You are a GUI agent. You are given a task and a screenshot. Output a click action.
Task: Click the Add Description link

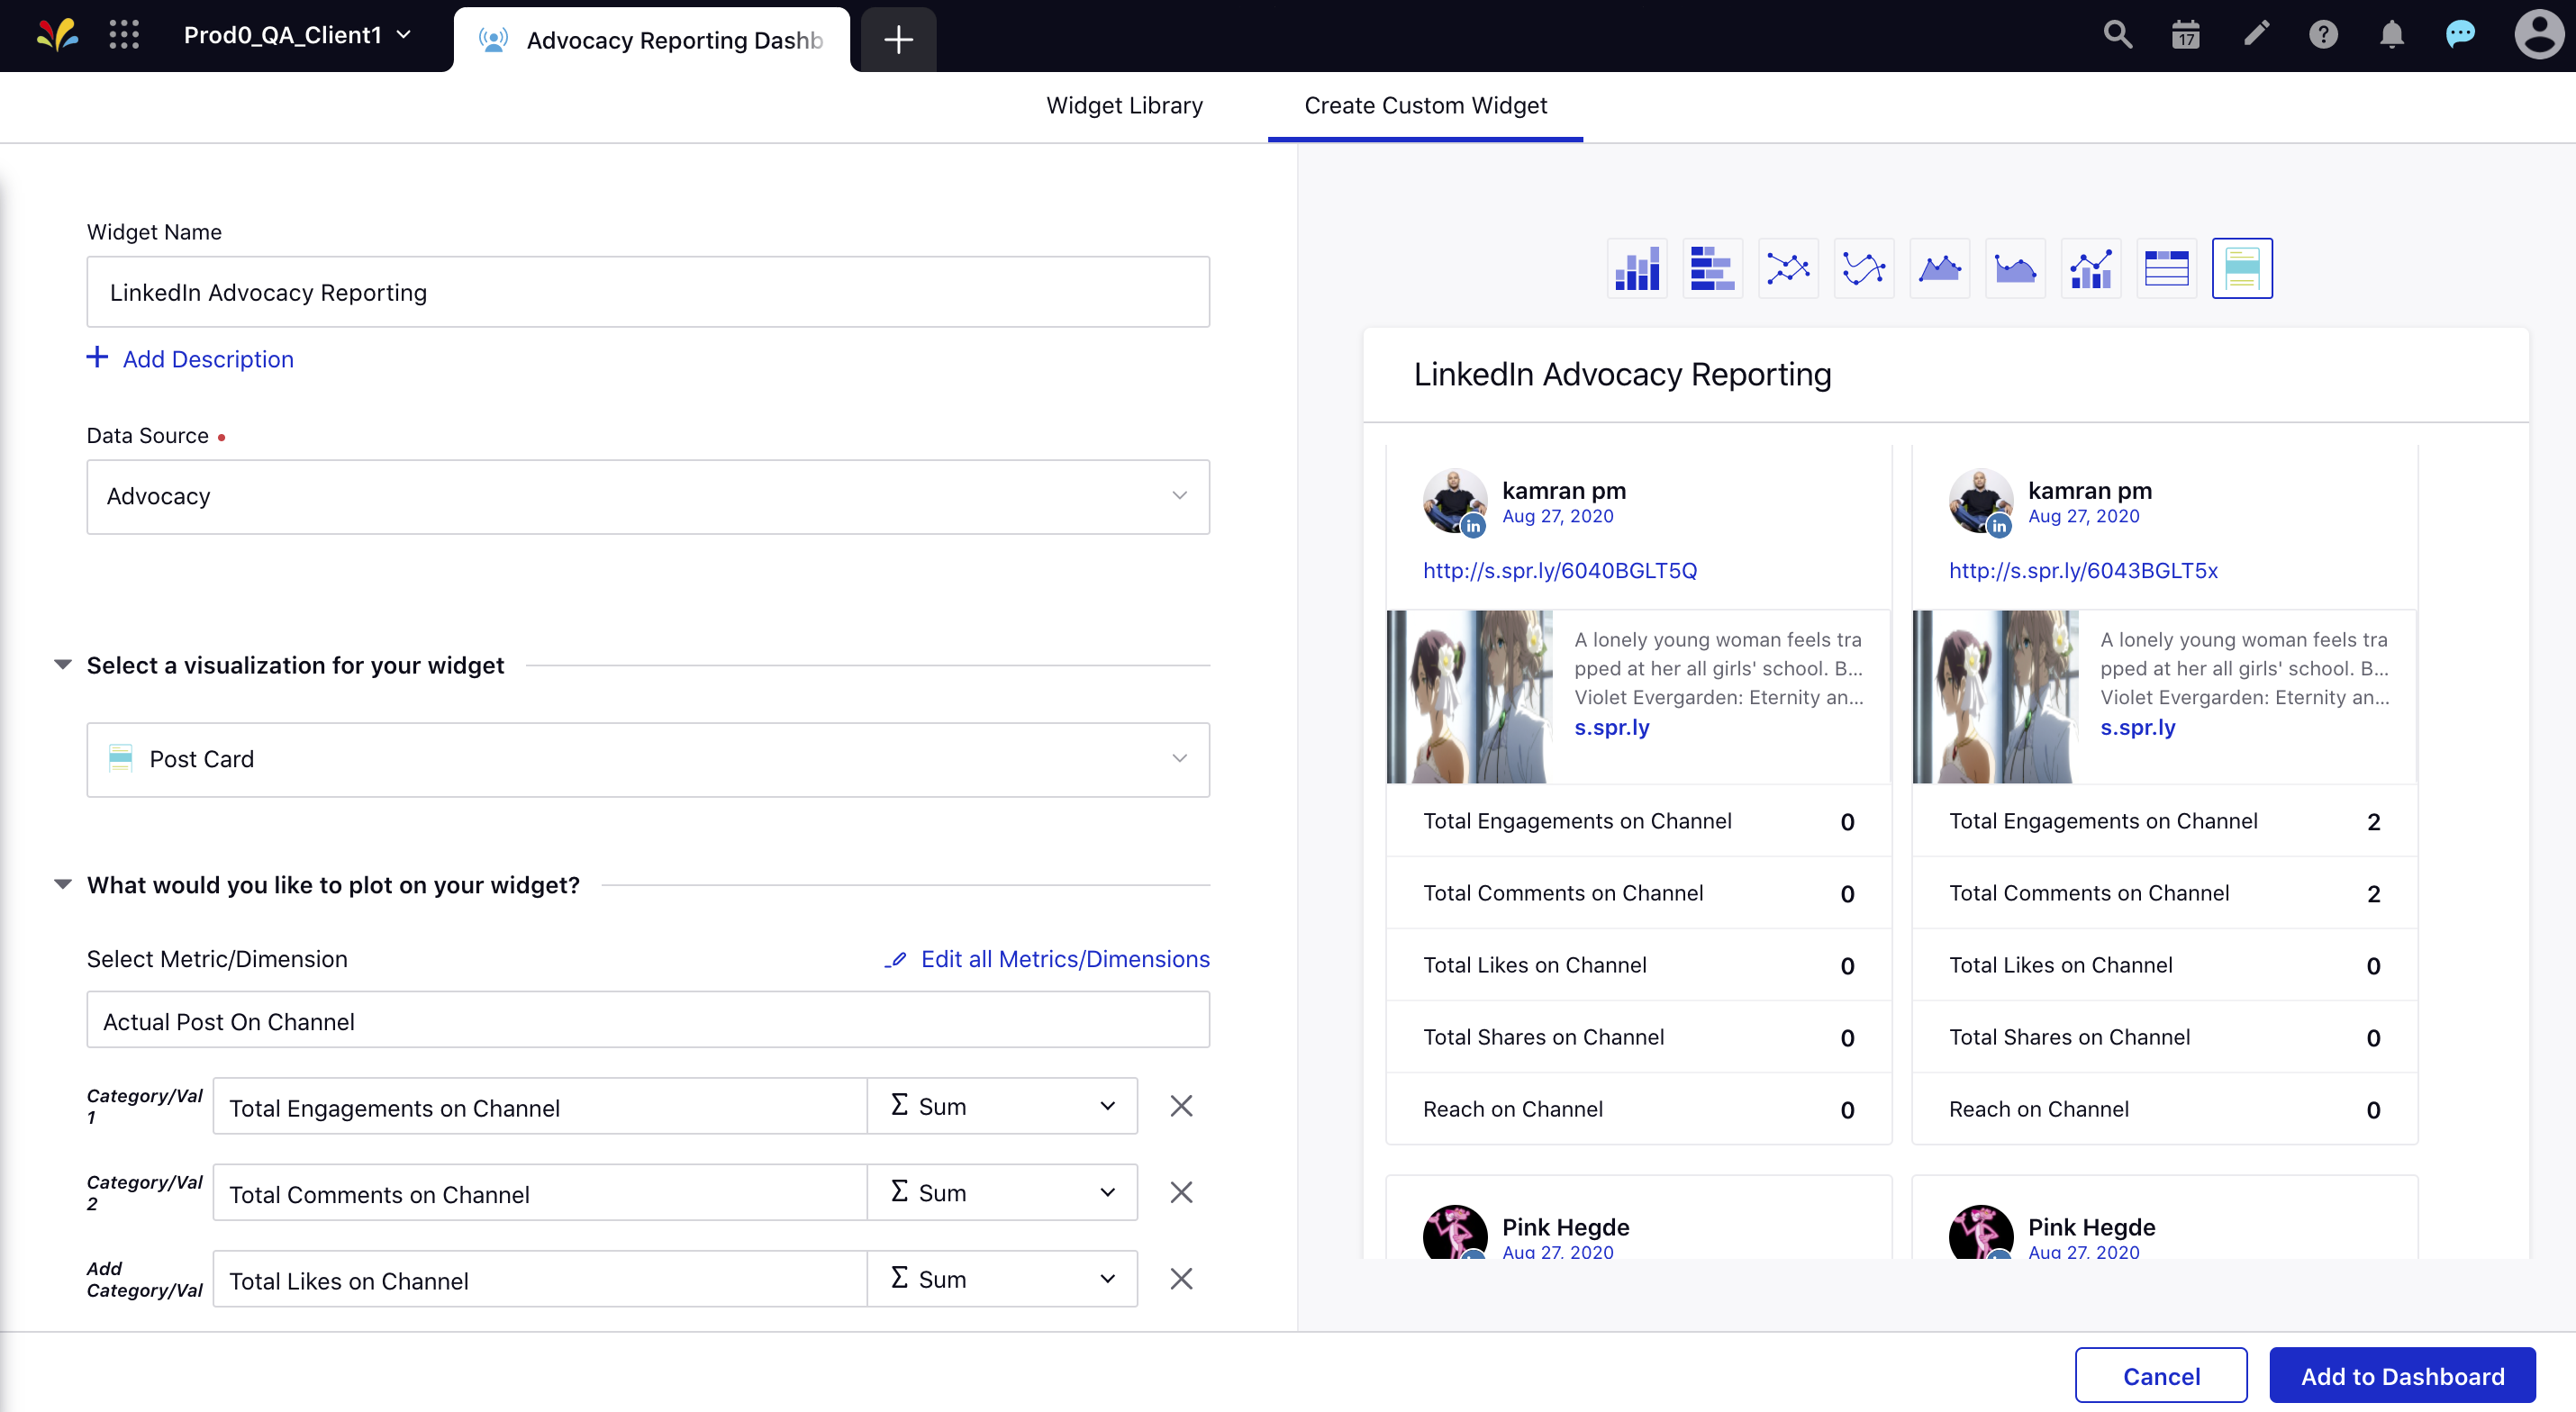point(208,359)
